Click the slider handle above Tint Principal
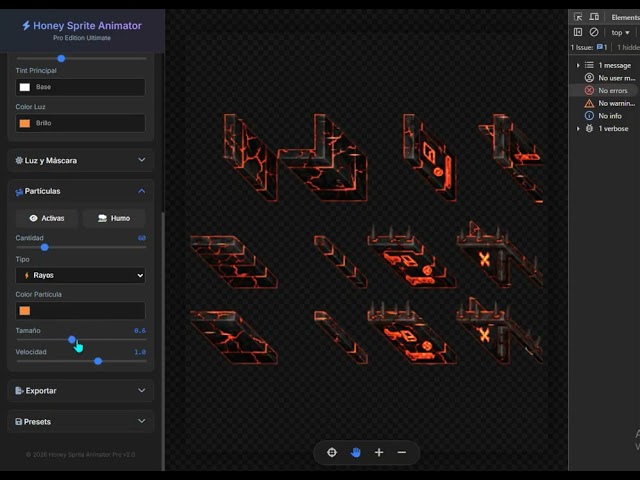 (61, 58)
